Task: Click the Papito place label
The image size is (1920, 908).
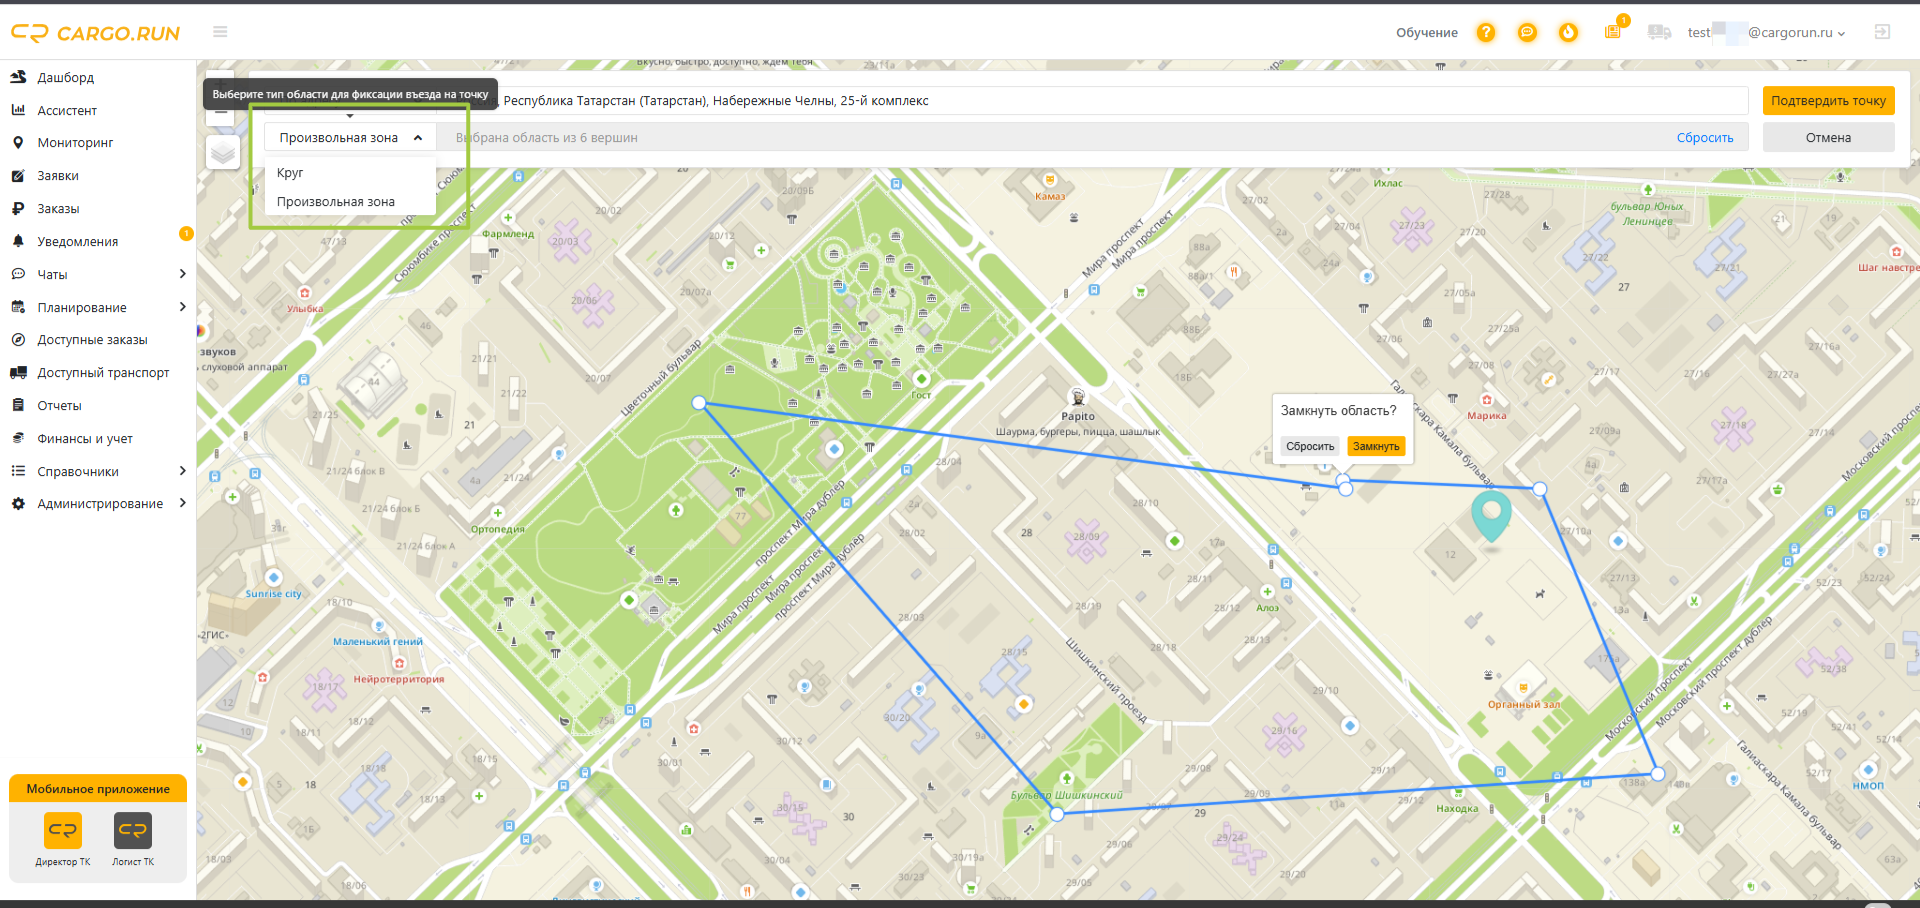Action: point(1078,416)
